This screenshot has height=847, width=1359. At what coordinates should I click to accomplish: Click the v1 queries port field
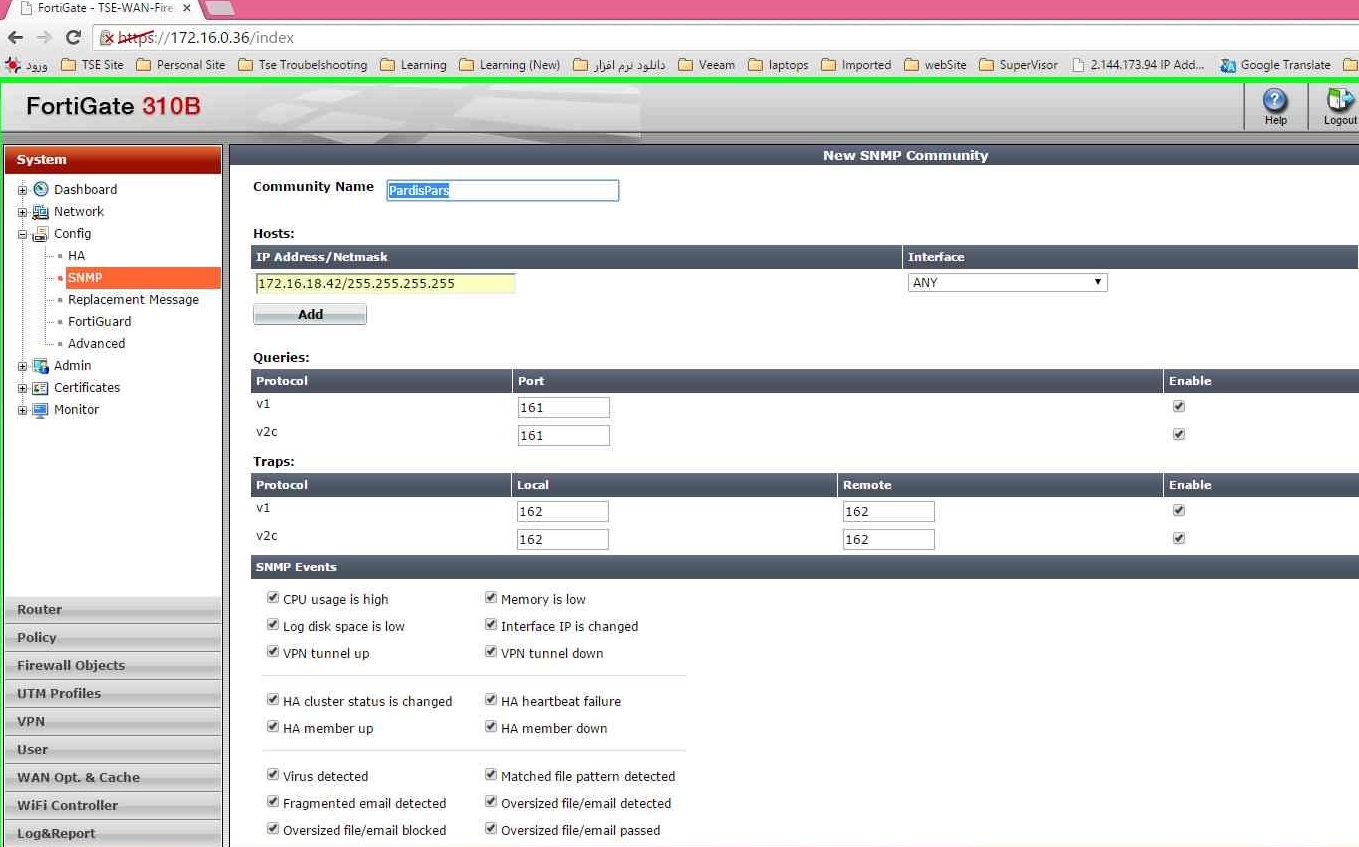click(x=563, y=407)
